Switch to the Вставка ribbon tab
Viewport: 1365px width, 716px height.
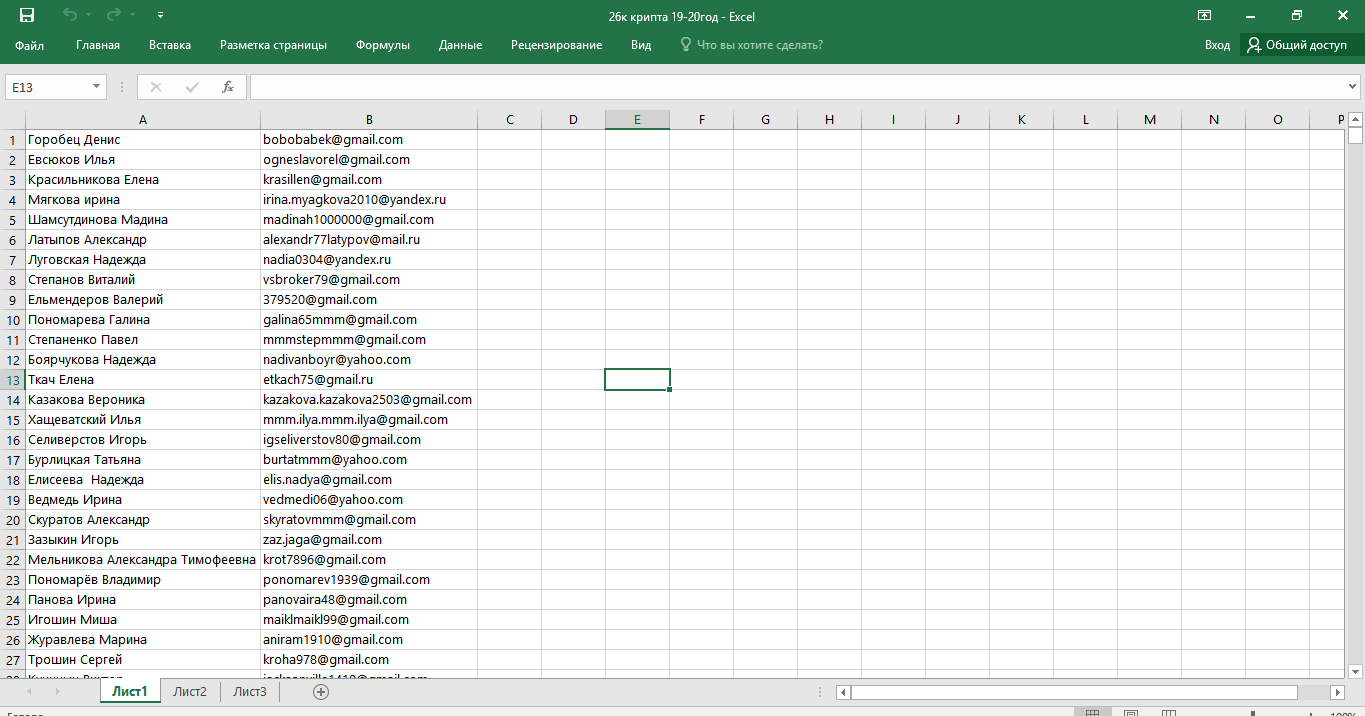click(170, 45)
